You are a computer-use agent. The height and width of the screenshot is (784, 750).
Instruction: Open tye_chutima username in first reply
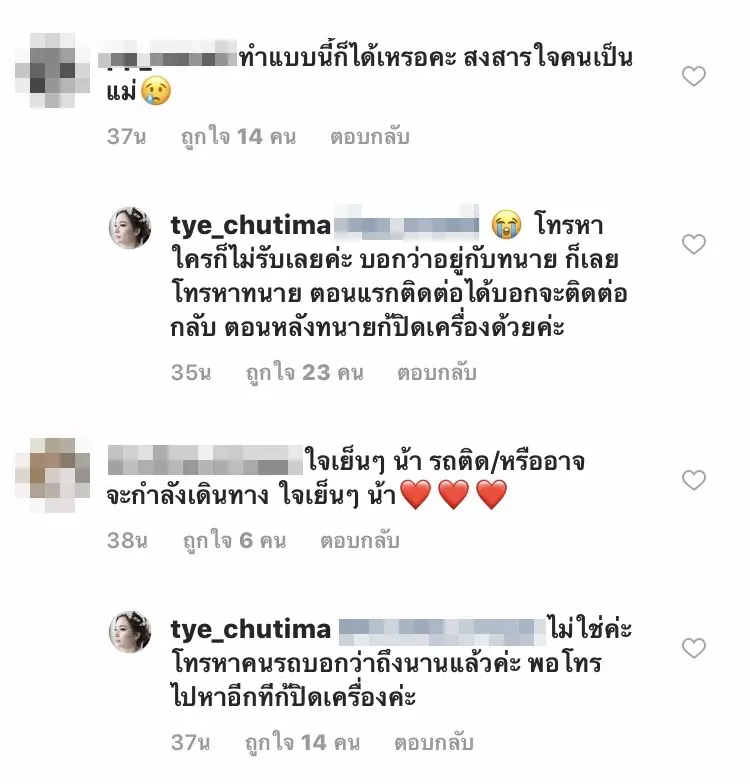click(250, 226)
